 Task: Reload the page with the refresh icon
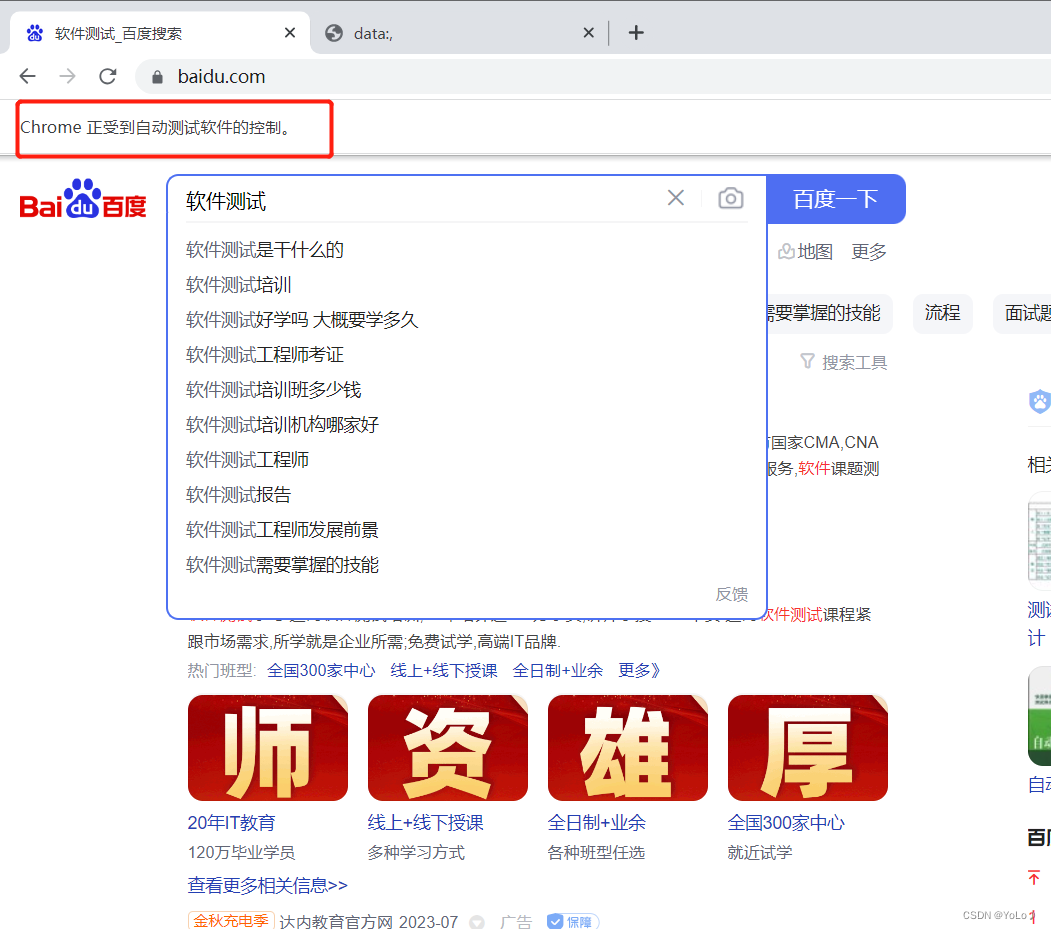coord(108,76)
